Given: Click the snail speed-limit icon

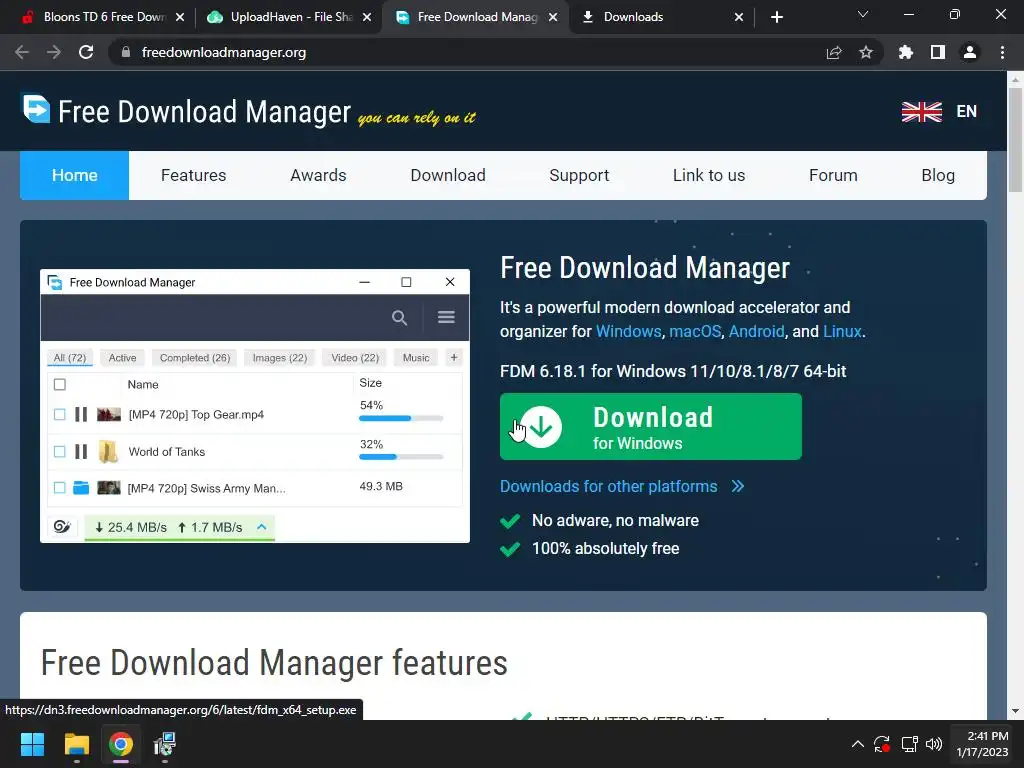Looking at the screenshot, I should pyautogui.click(x=62, y=526).
